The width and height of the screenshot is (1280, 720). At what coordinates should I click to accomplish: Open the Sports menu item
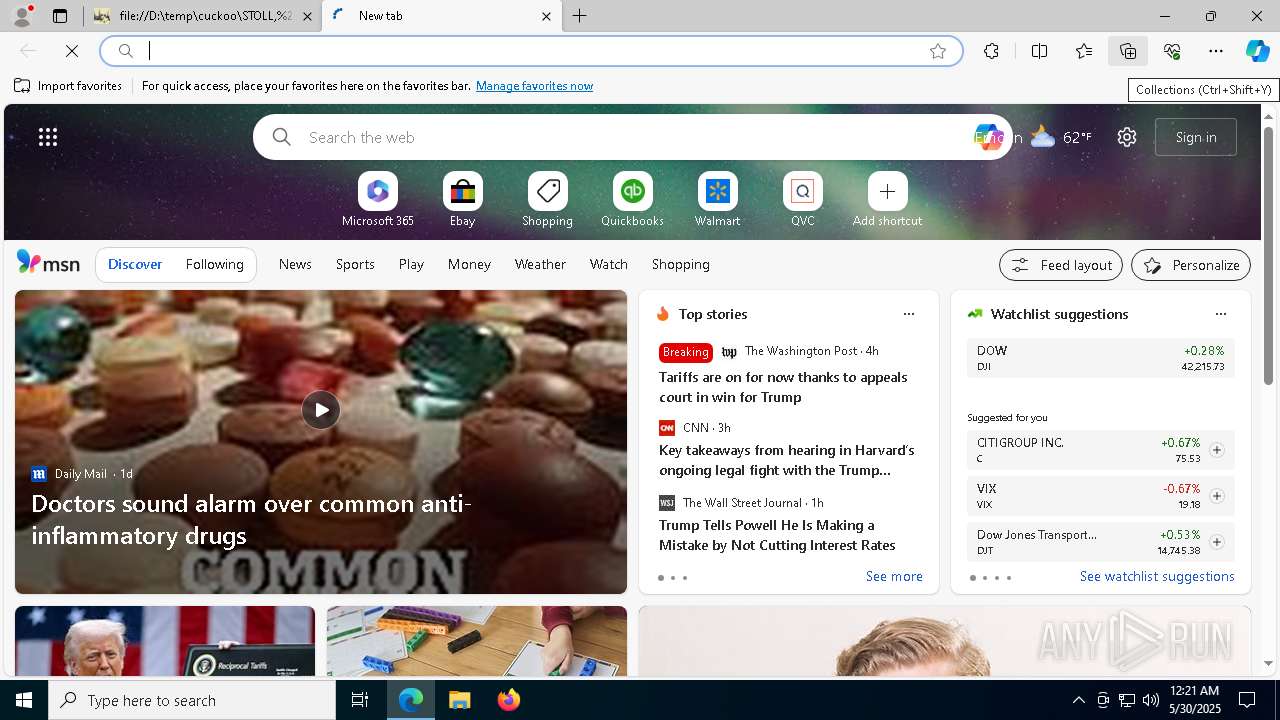click(355, 264)
